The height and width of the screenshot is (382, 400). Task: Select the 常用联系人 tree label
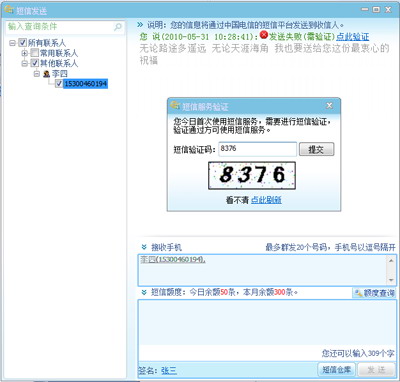click(59, 53)
